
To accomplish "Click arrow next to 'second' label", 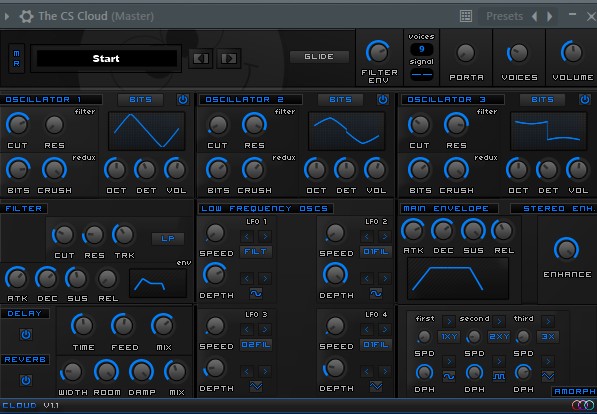I will coord(499,321).
